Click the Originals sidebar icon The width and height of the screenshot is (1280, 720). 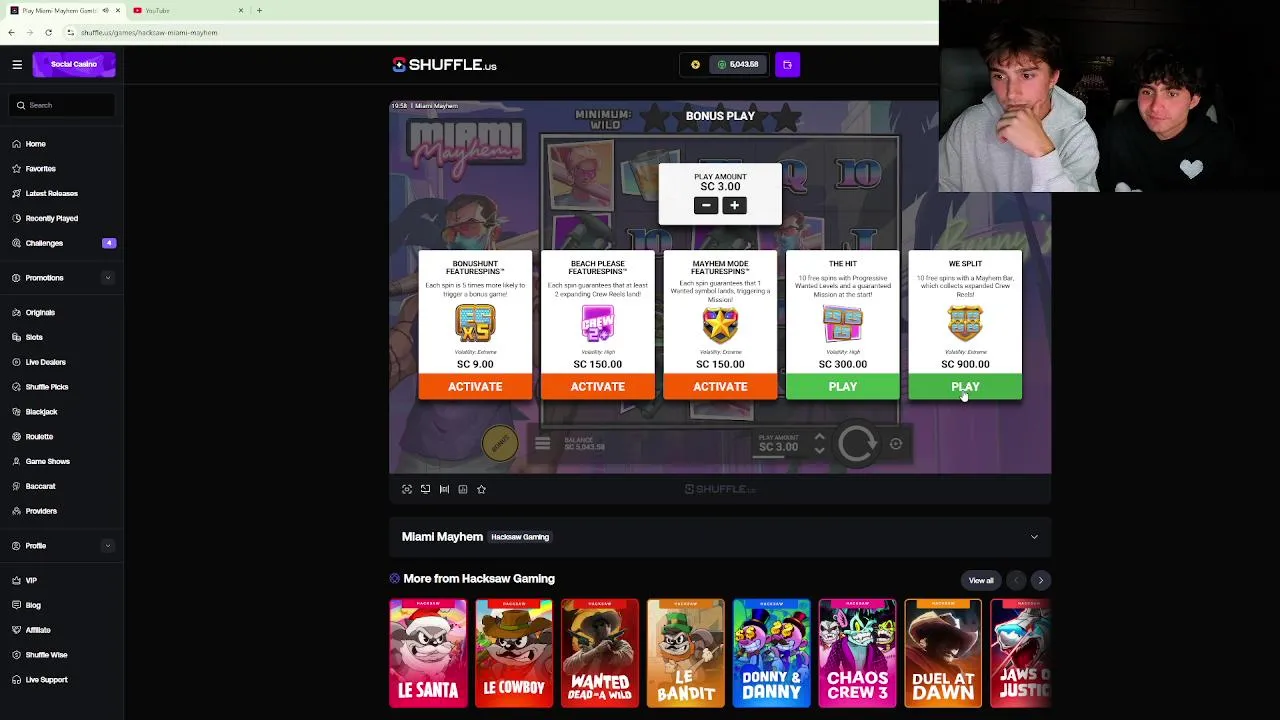point(17,313)
